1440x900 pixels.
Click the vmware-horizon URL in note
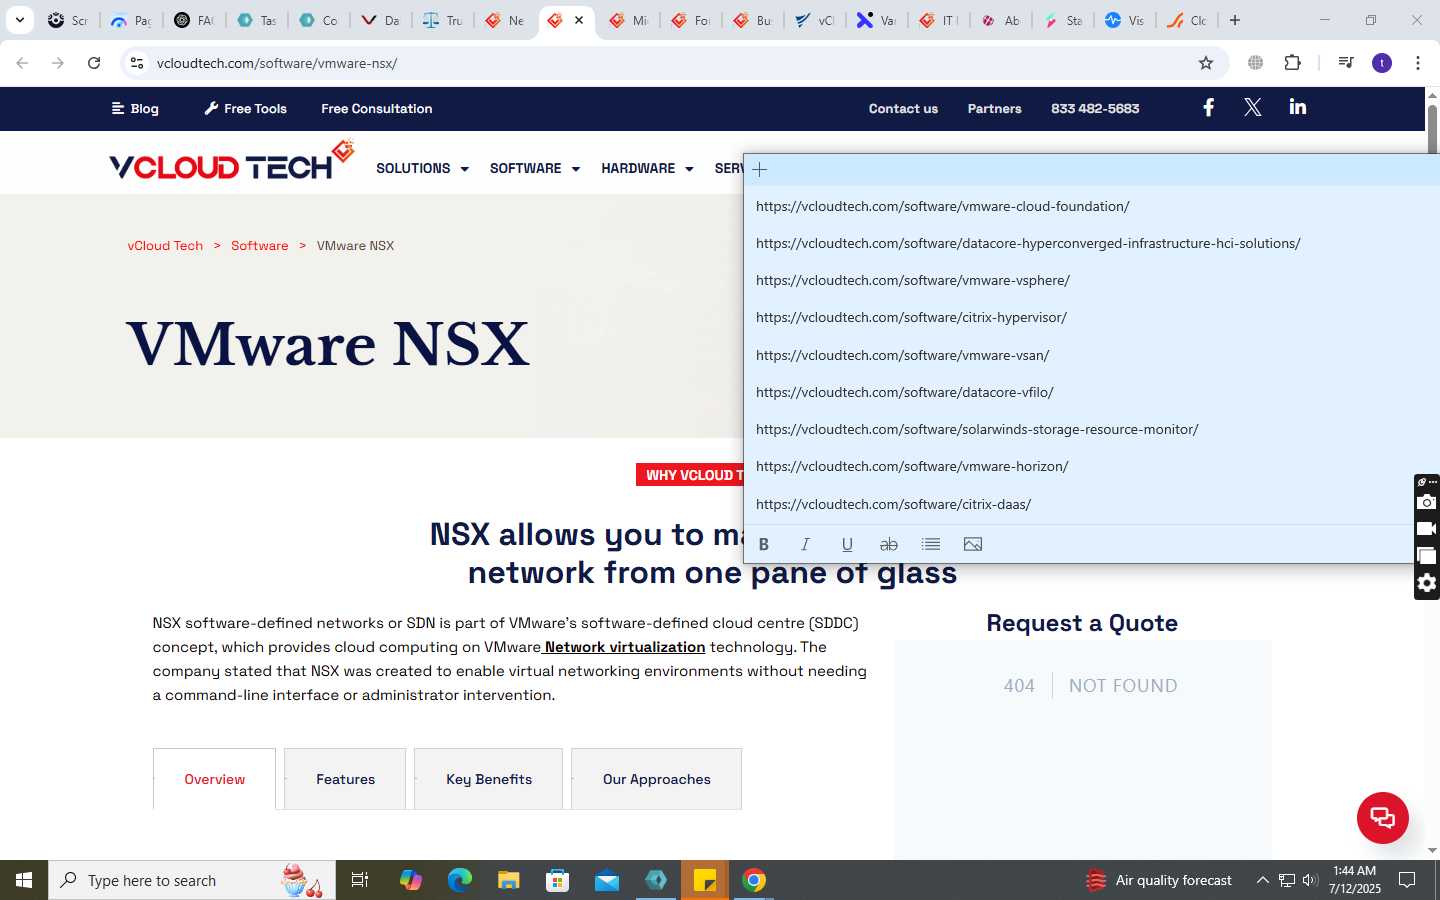(912, 466)
